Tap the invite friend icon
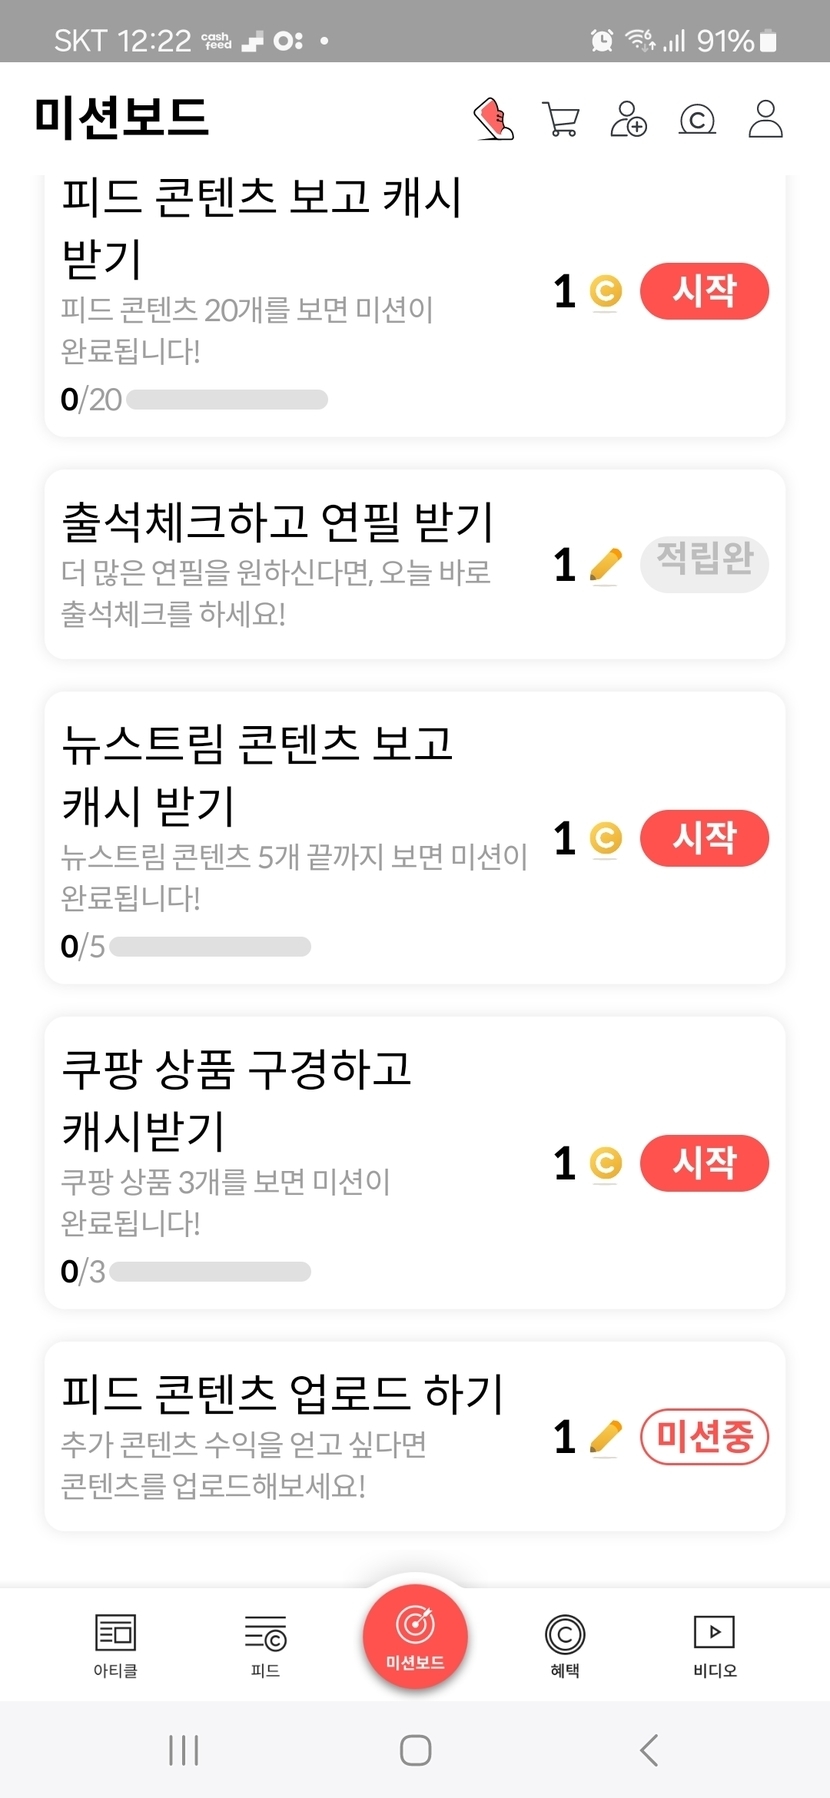 (x=629, y=119)
